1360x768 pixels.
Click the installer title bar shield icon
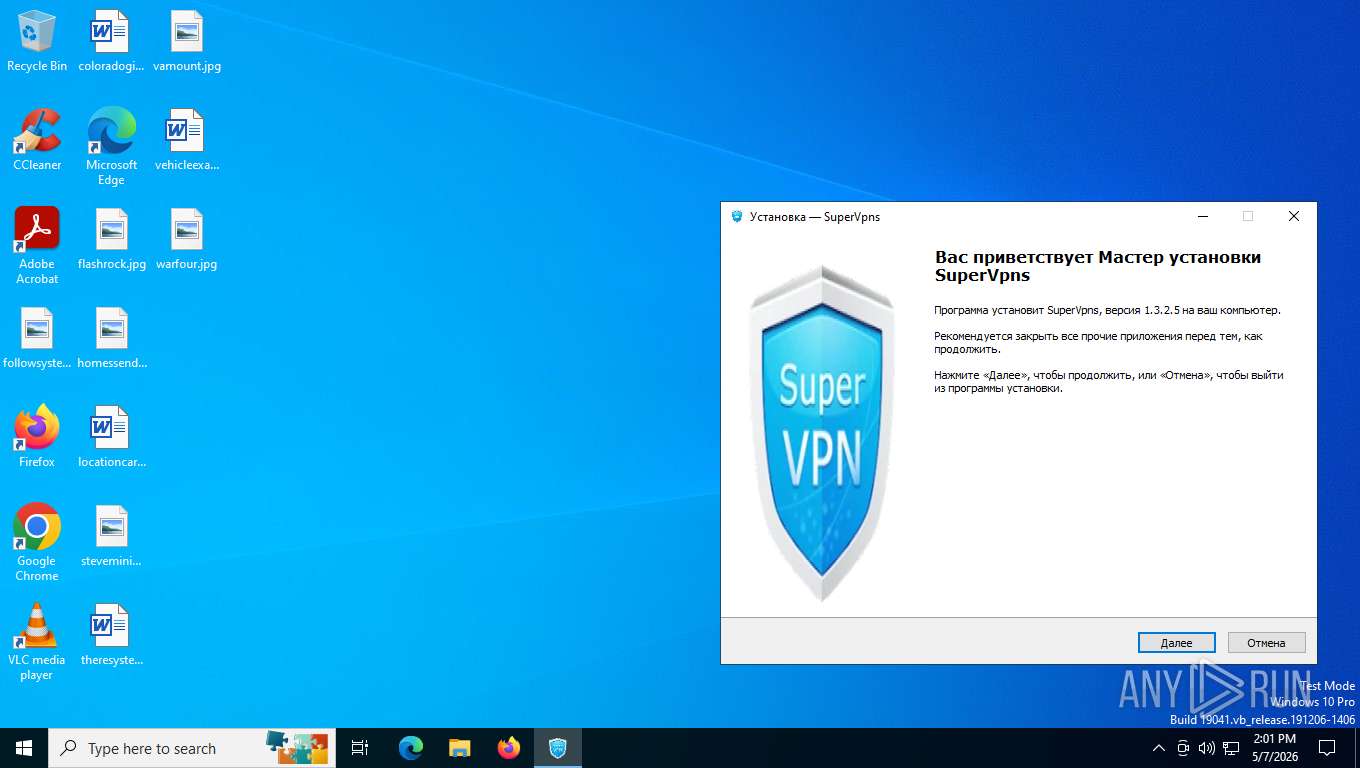737,216
